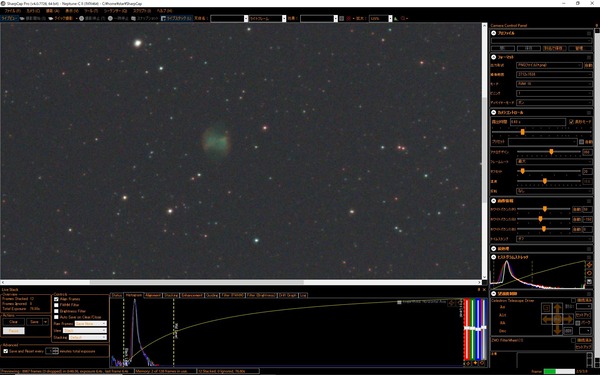Toggle the 長秒モード checkbox

pyautogui.click(x=571, y=122)
